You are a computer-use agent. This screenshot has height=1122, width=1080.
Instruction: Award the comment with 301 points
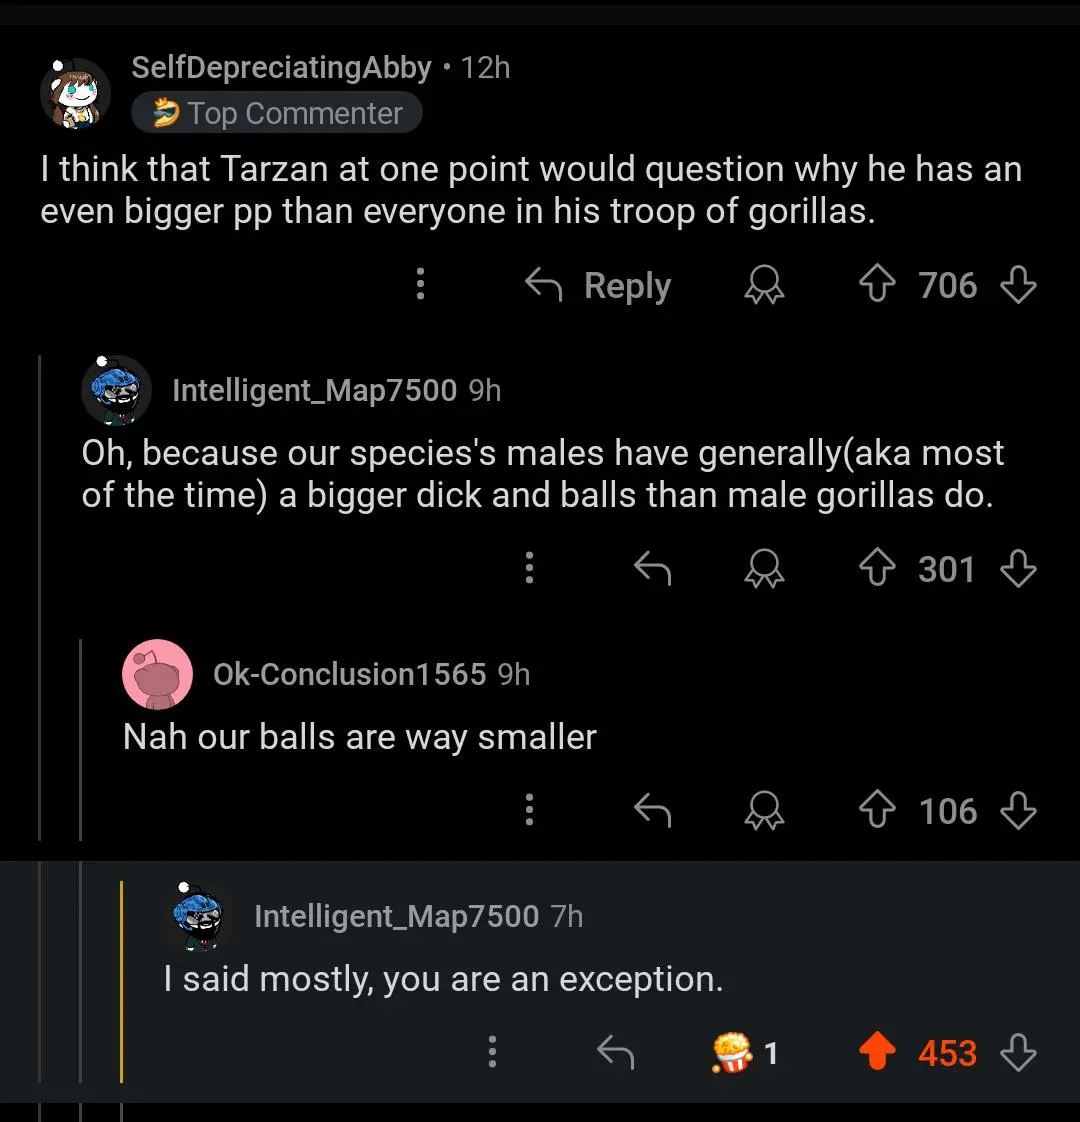pyautogui.click(x=764, y=569)
